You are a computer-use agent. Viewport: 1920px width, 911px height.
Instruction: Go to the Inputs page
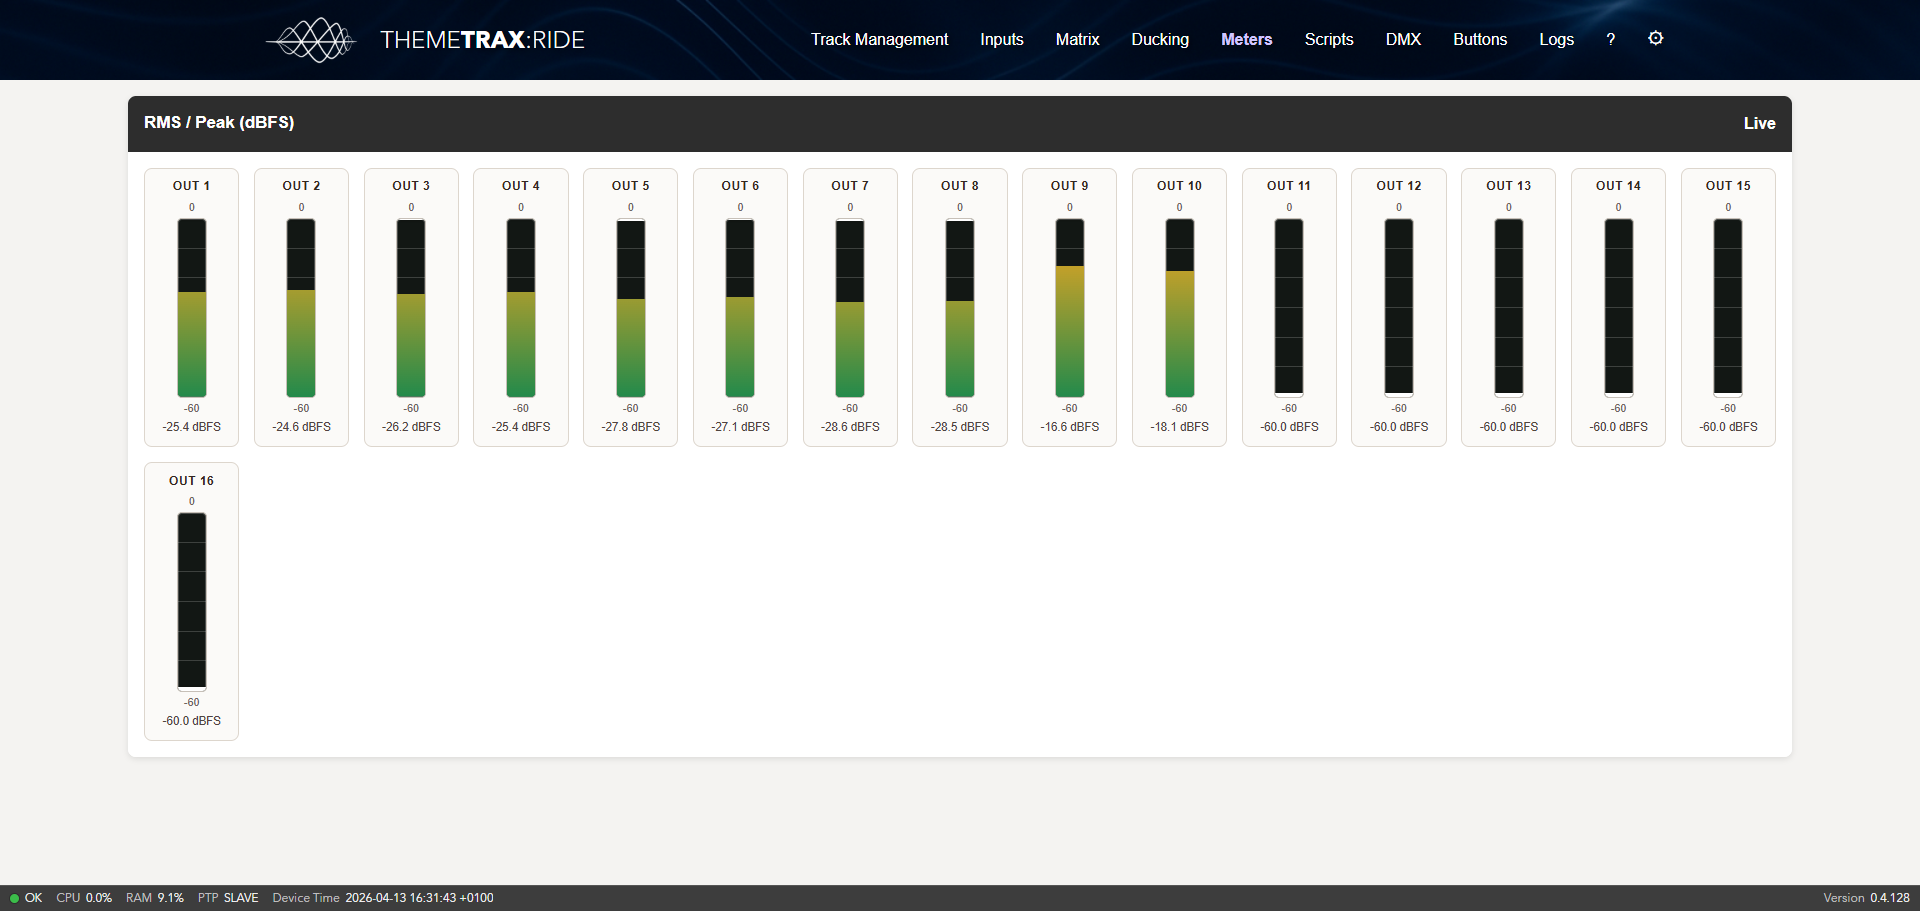tap(1001, 39)
